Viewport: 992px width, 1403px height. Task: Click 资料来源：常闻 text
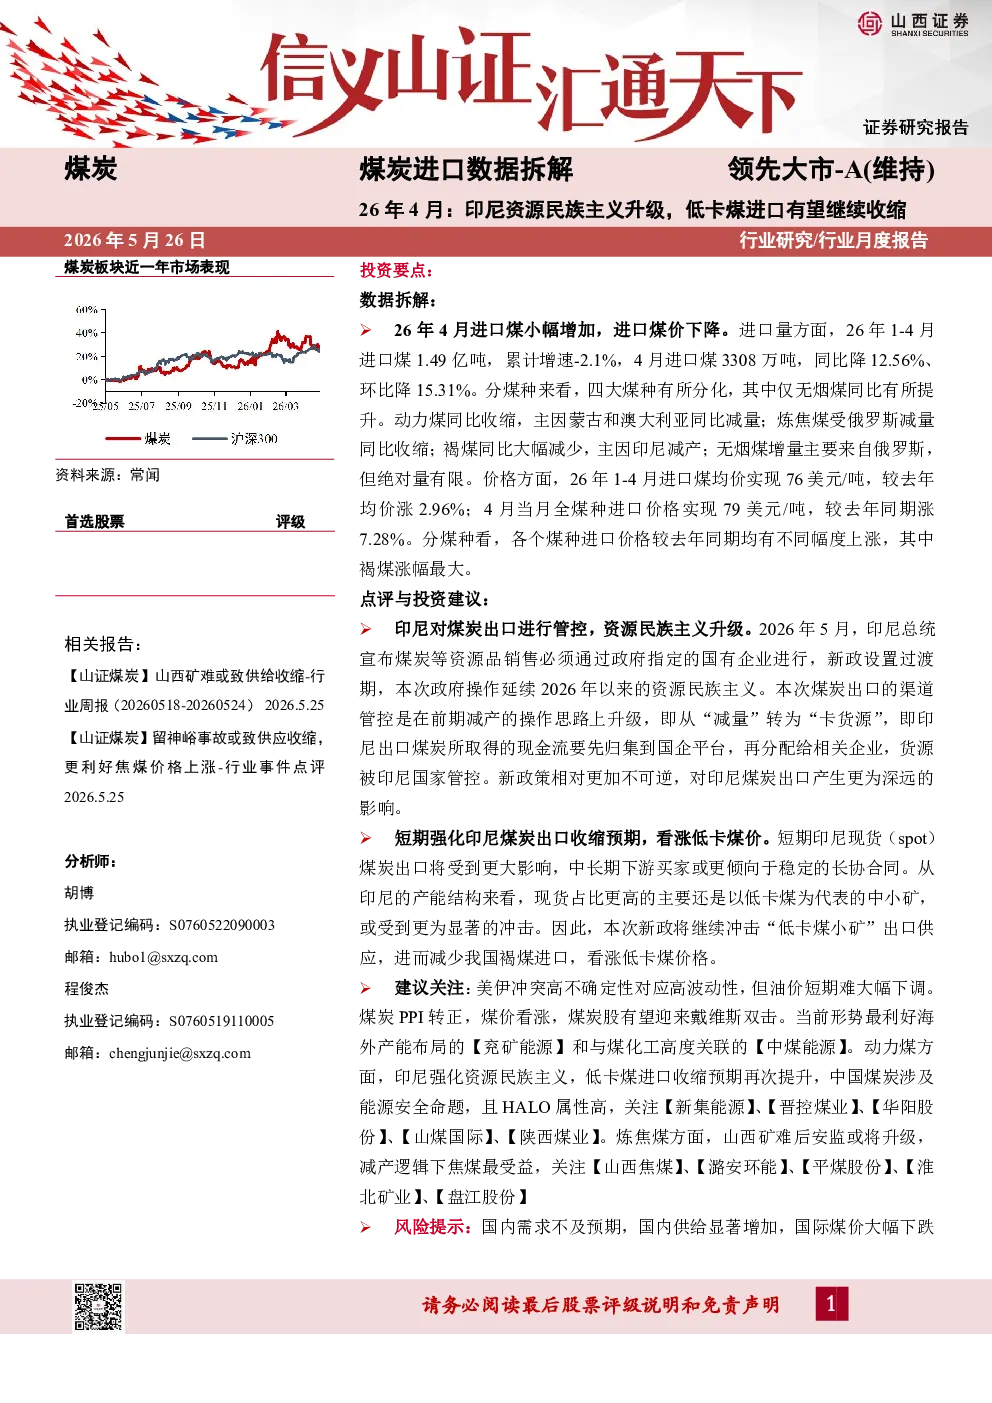click(x=107, y=475)
